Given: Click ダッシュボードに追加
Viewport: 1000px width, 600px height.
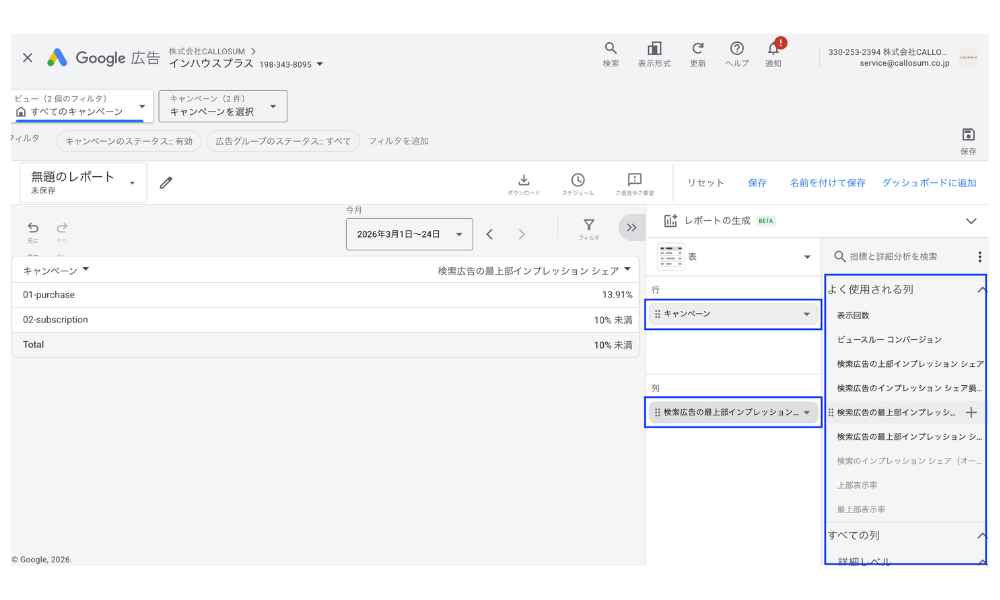Looking at the screenshot, I should 929,183.
